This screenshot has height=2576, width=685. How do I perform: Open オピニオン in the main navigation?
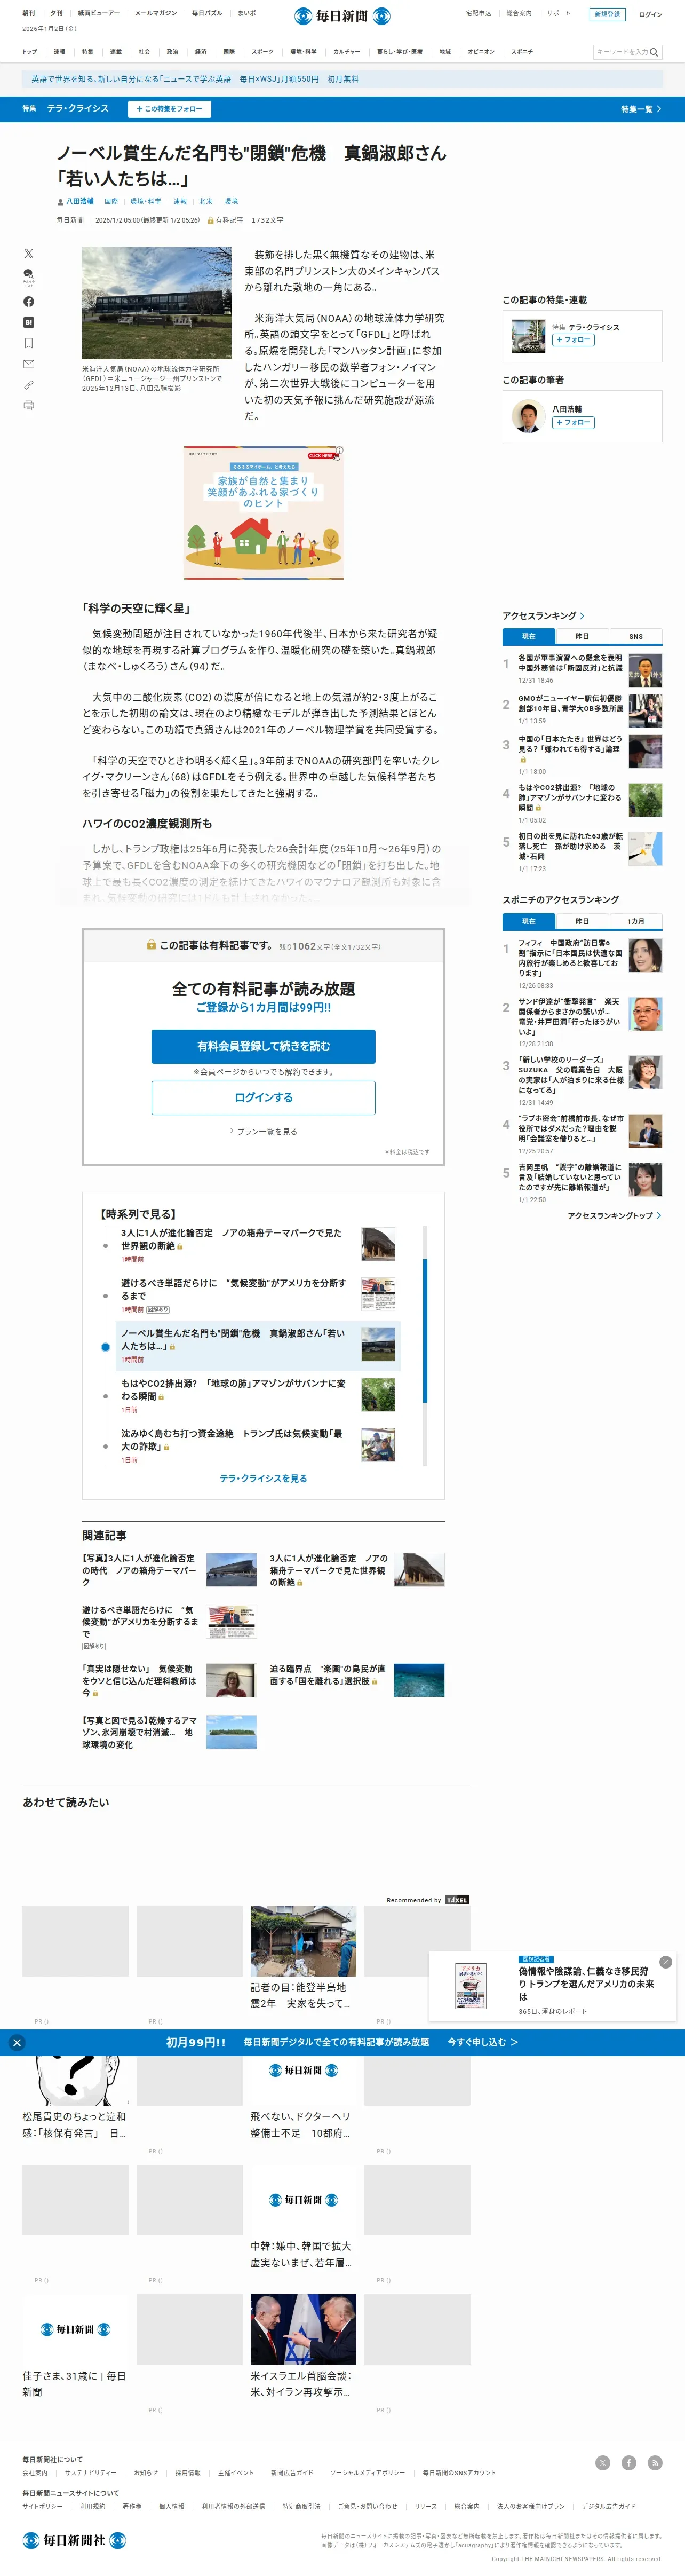[481, 51]
